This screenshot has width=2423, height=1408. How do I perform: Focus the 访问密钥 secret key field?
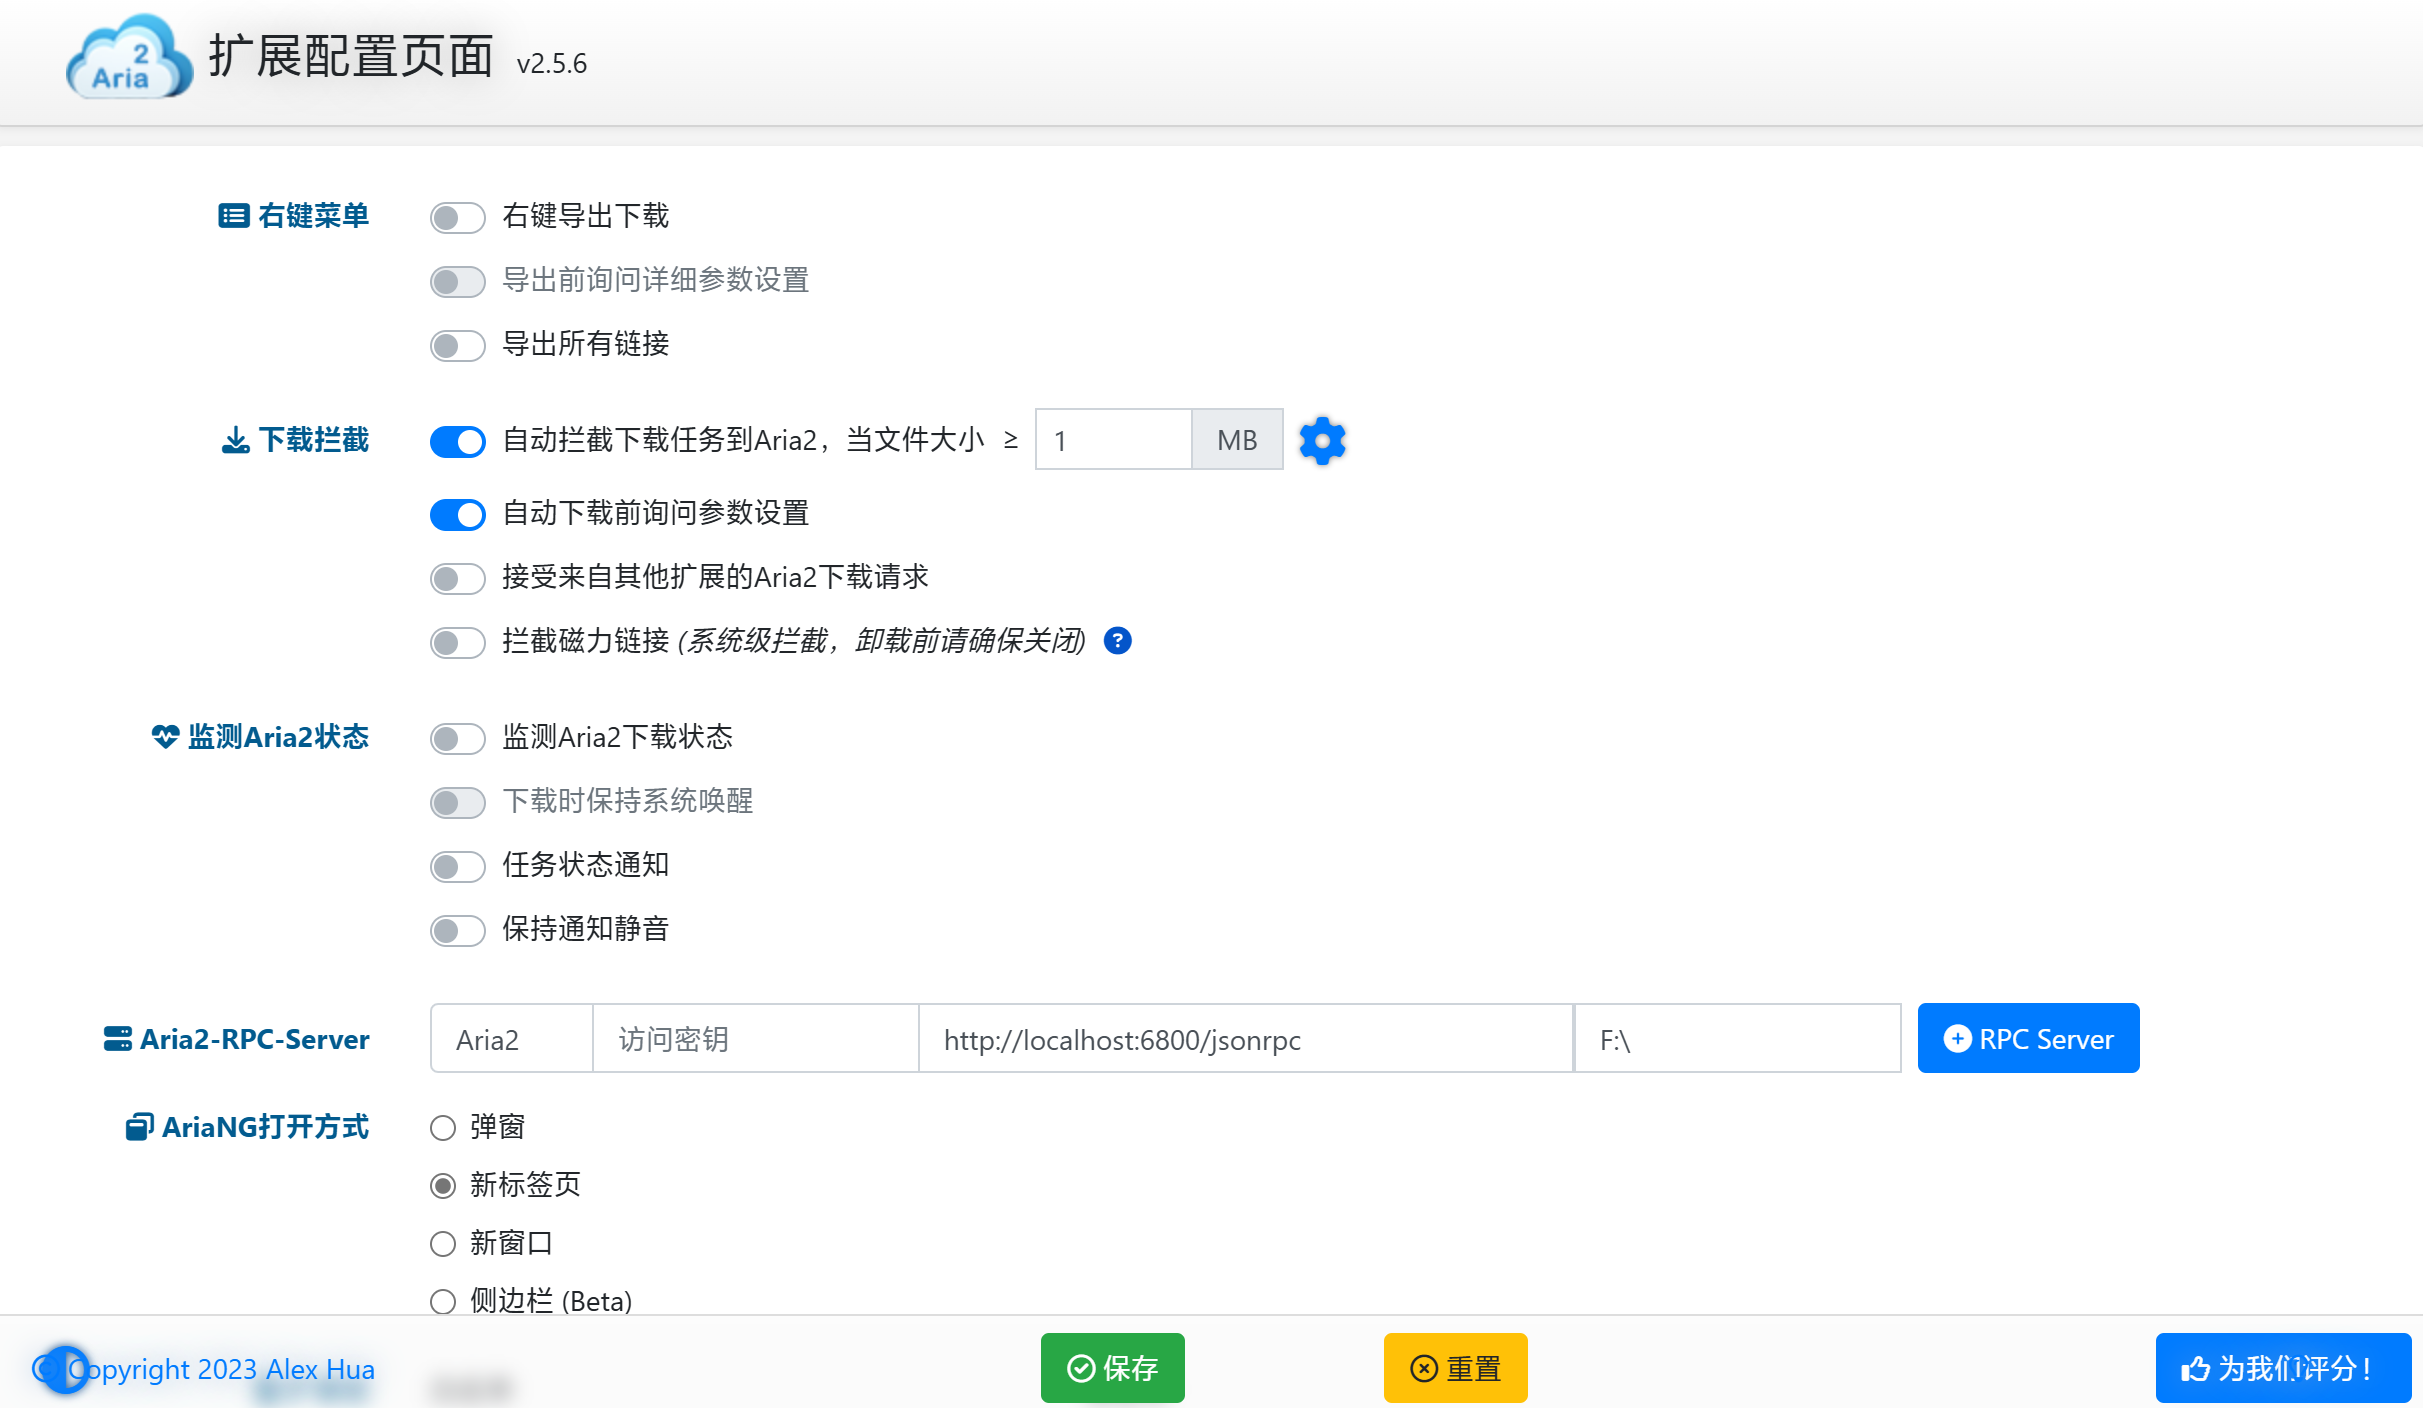click(755, 1039)
